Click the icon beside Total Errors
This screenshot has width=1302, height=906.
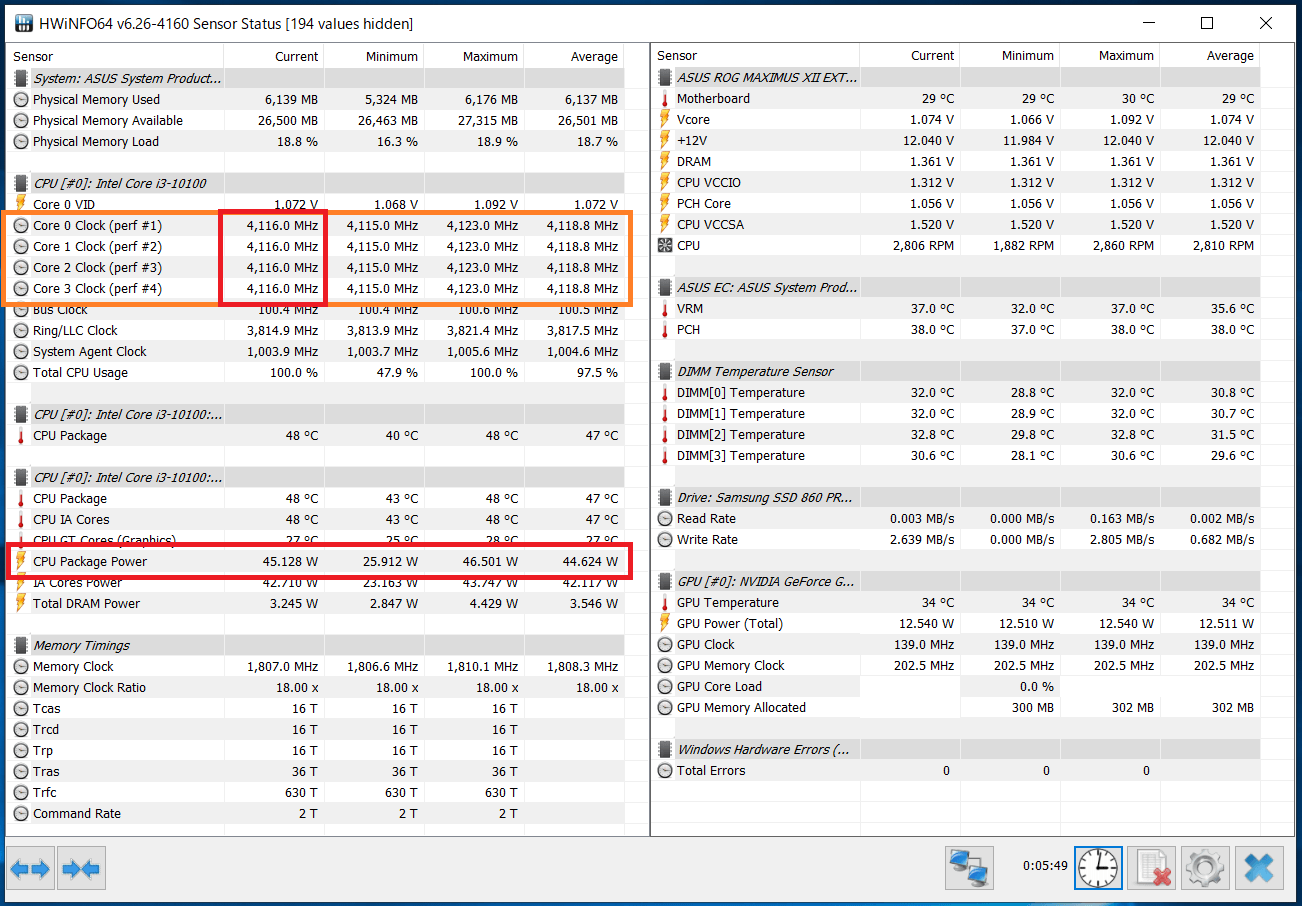click(665, 771)
